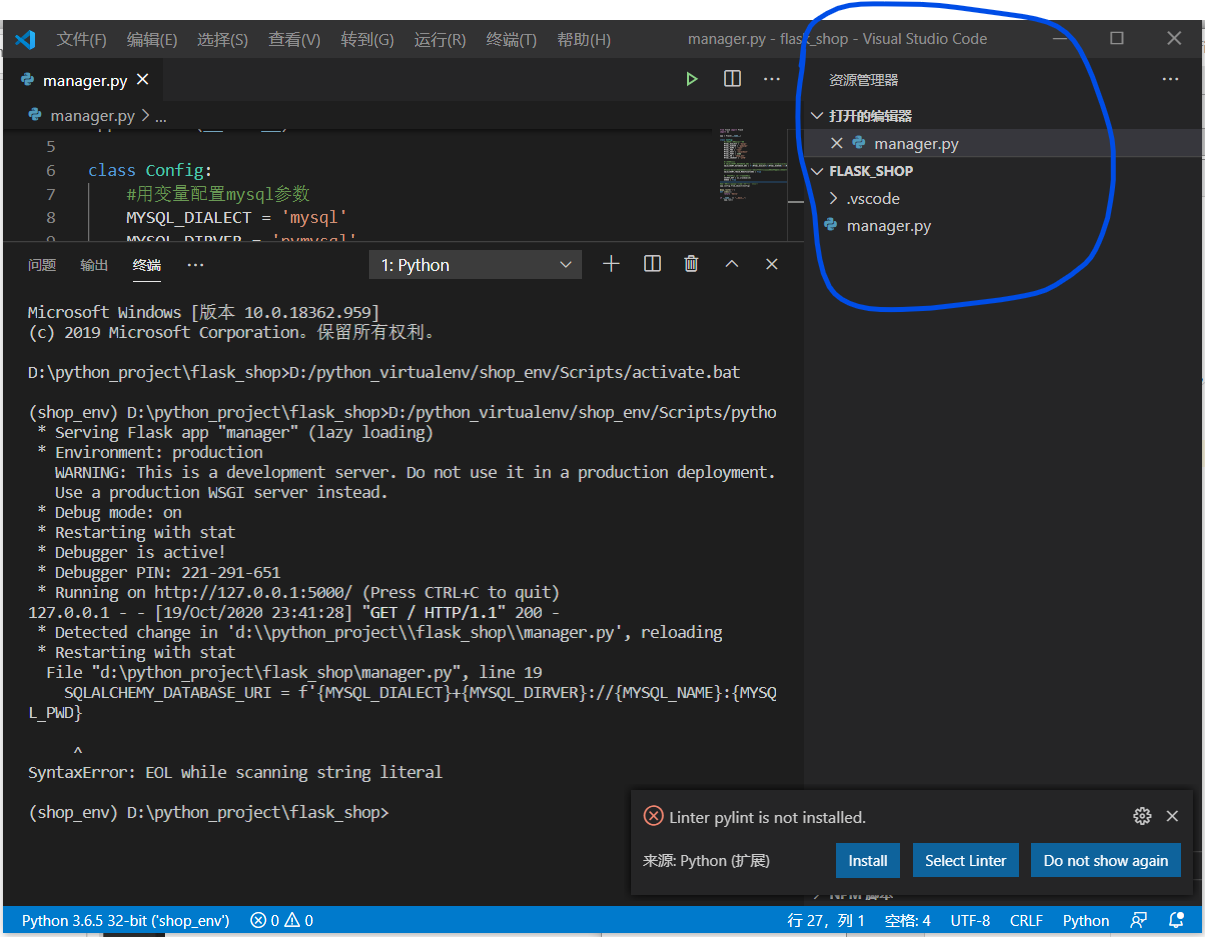Change the CRLF end of line sequence

tap(1026, 920)
